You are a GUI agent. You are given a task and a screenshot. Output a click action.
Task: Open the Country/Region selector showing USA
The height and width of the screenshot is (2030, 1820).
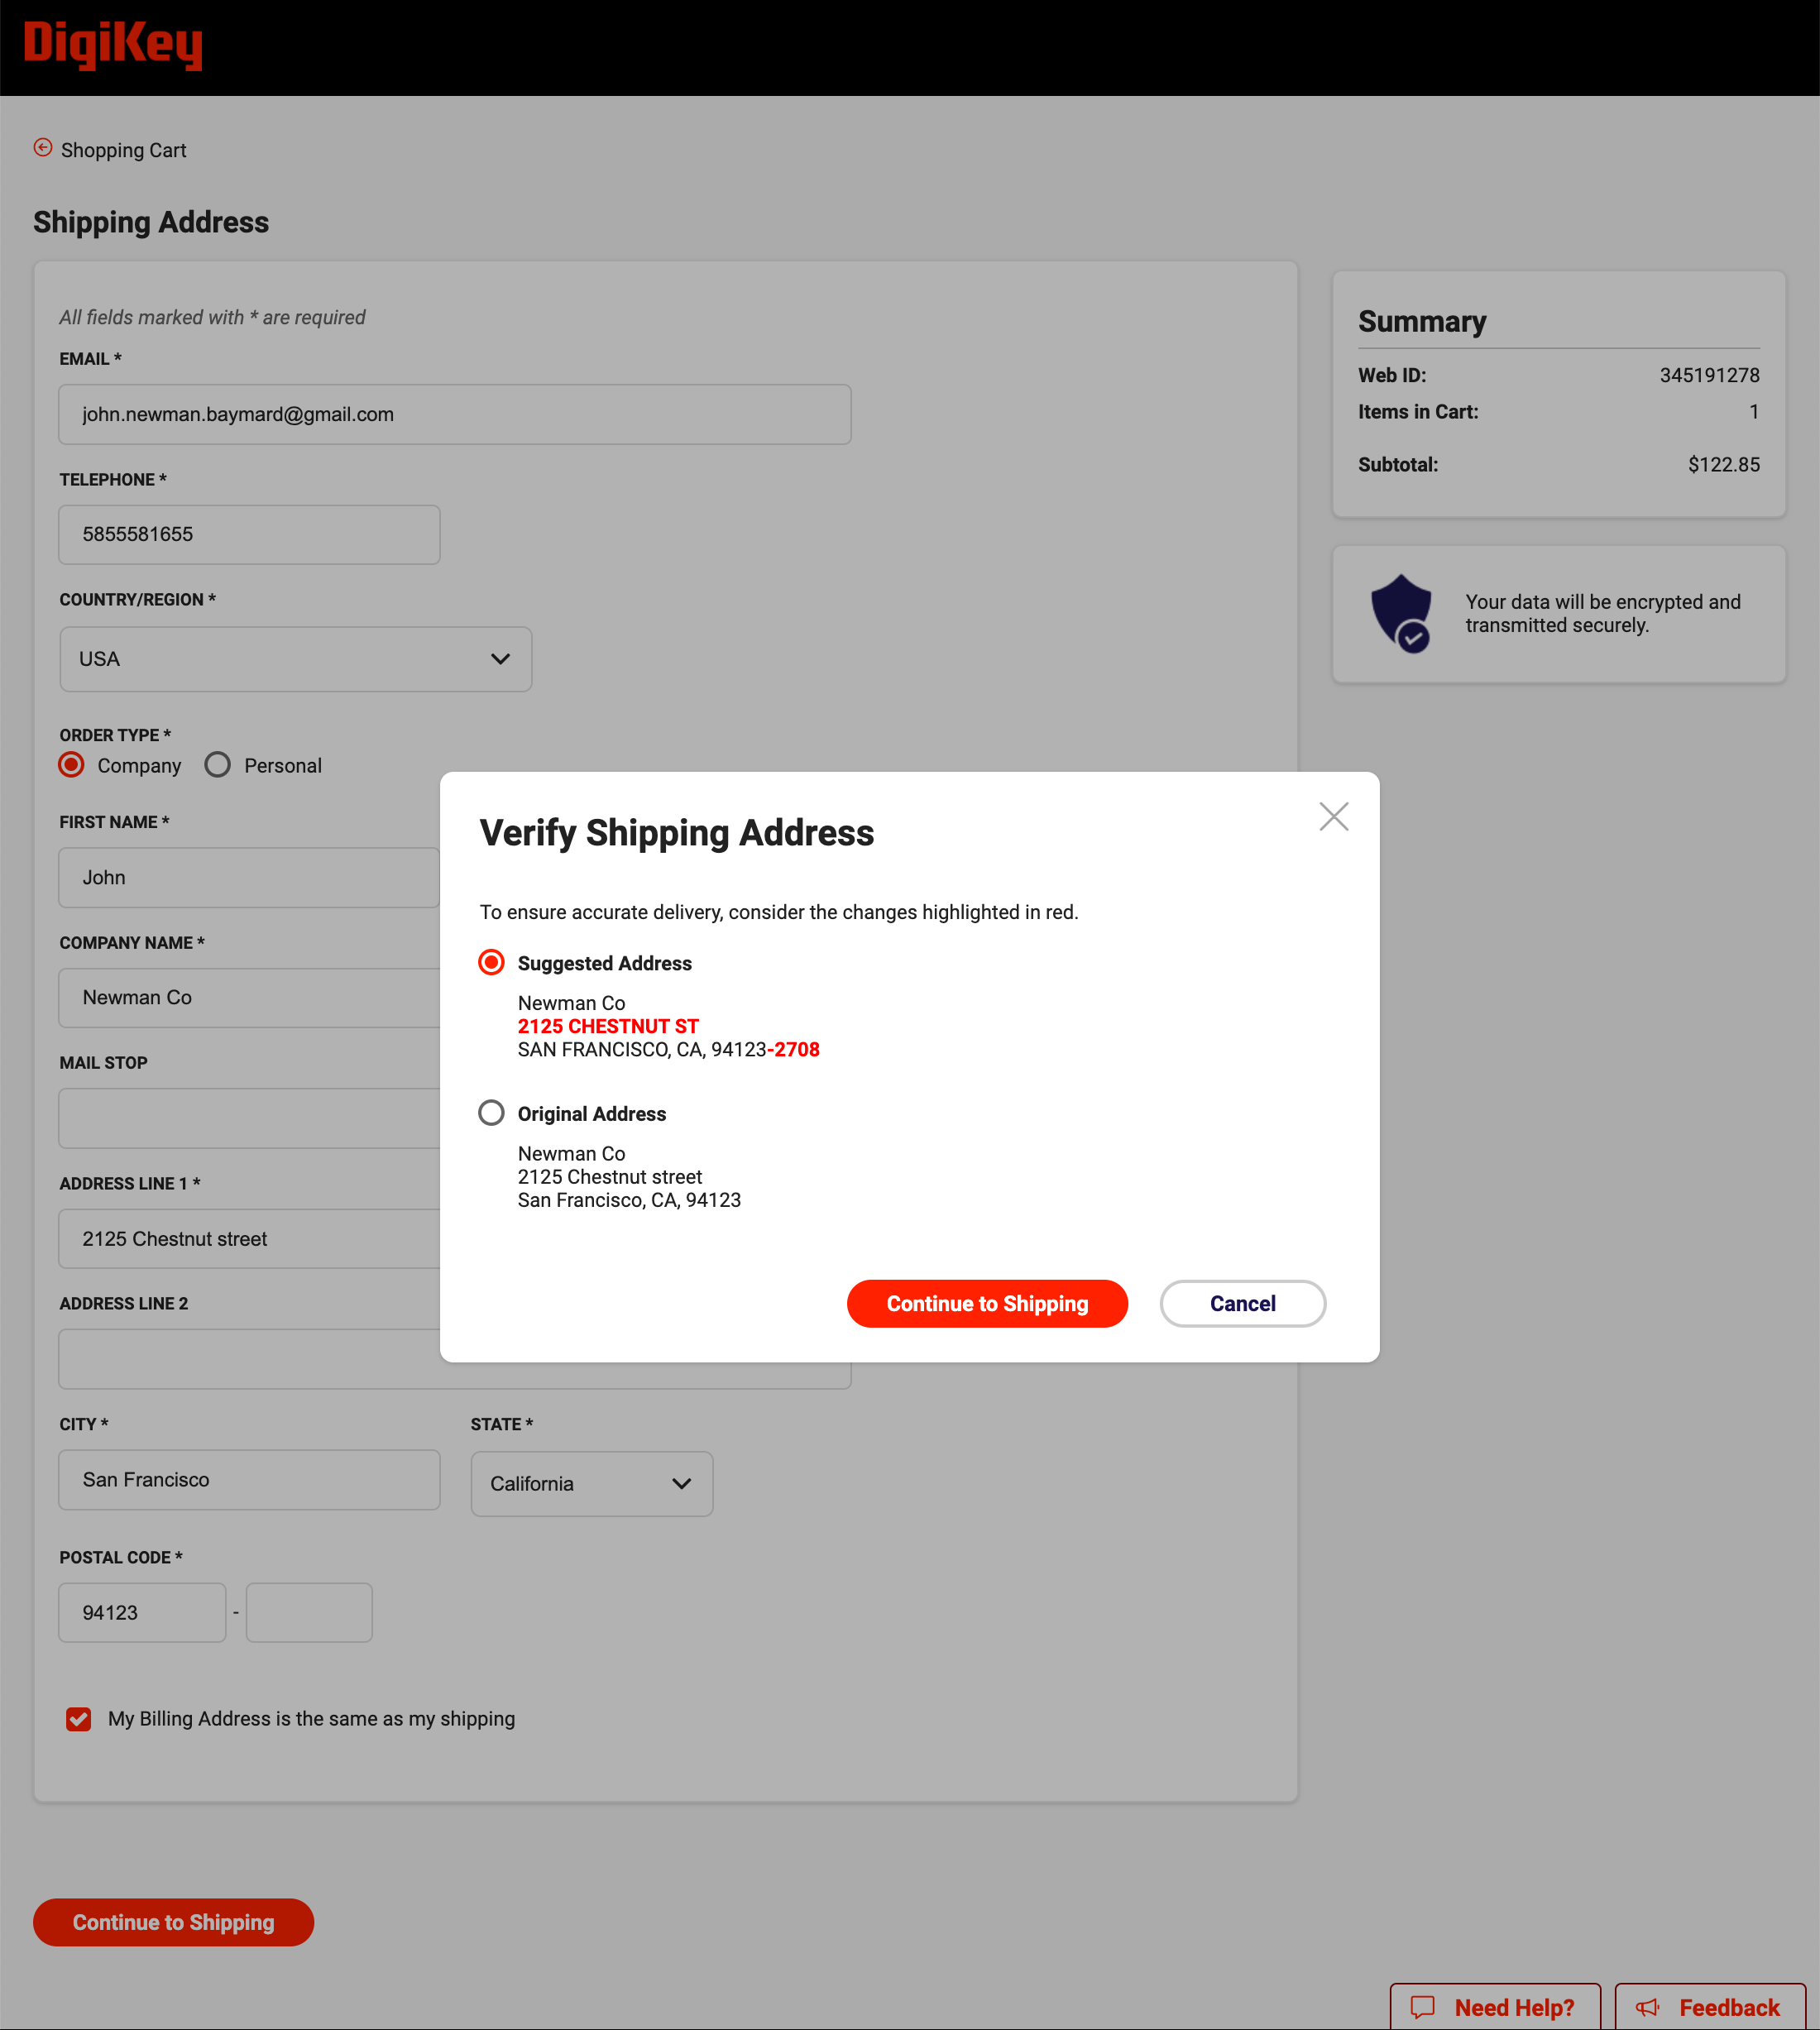click(x=295, y=659)
